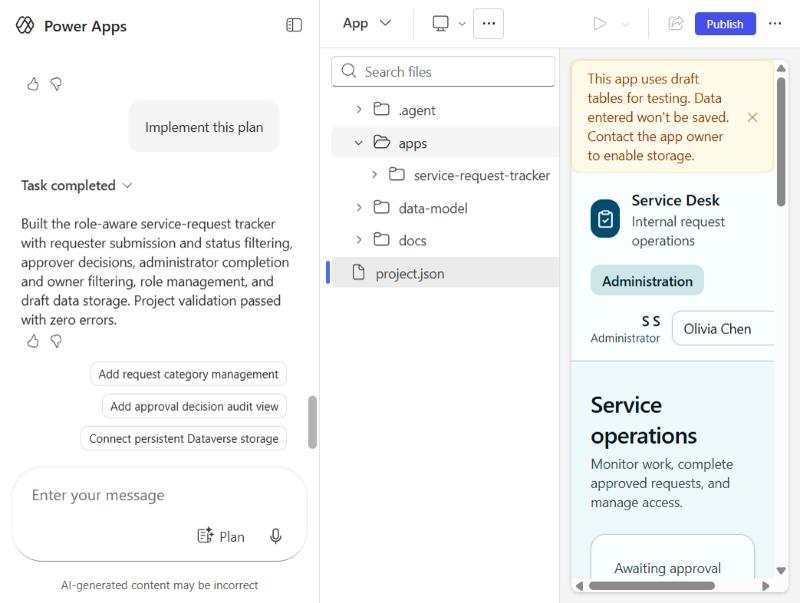The height and width of the screenshot is (603, 800).
Task: Thumbs down the upper chat response
Action: click(x=56, y=84)
